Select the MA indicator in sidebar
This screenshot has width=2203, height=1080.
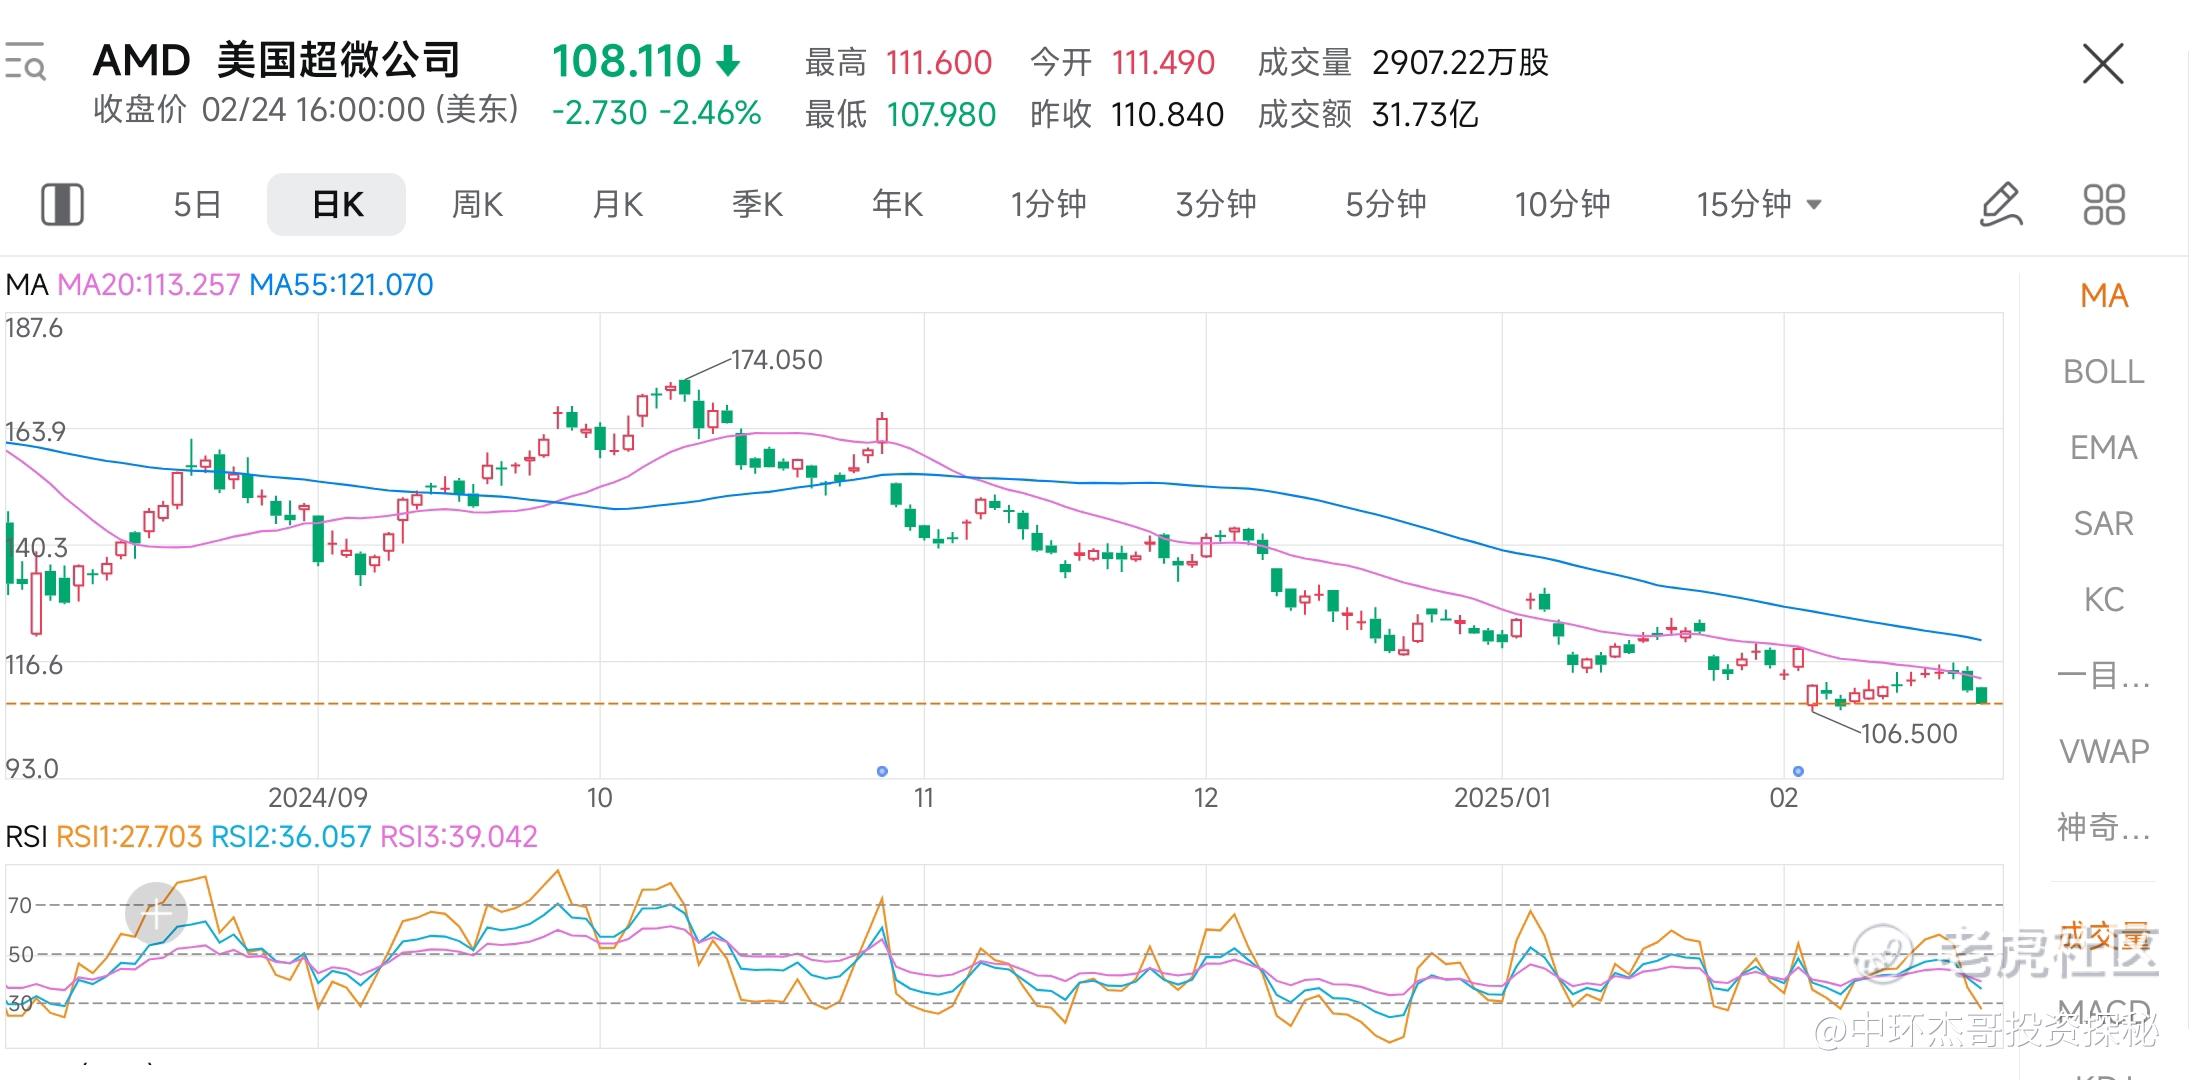click(2104, 296)
